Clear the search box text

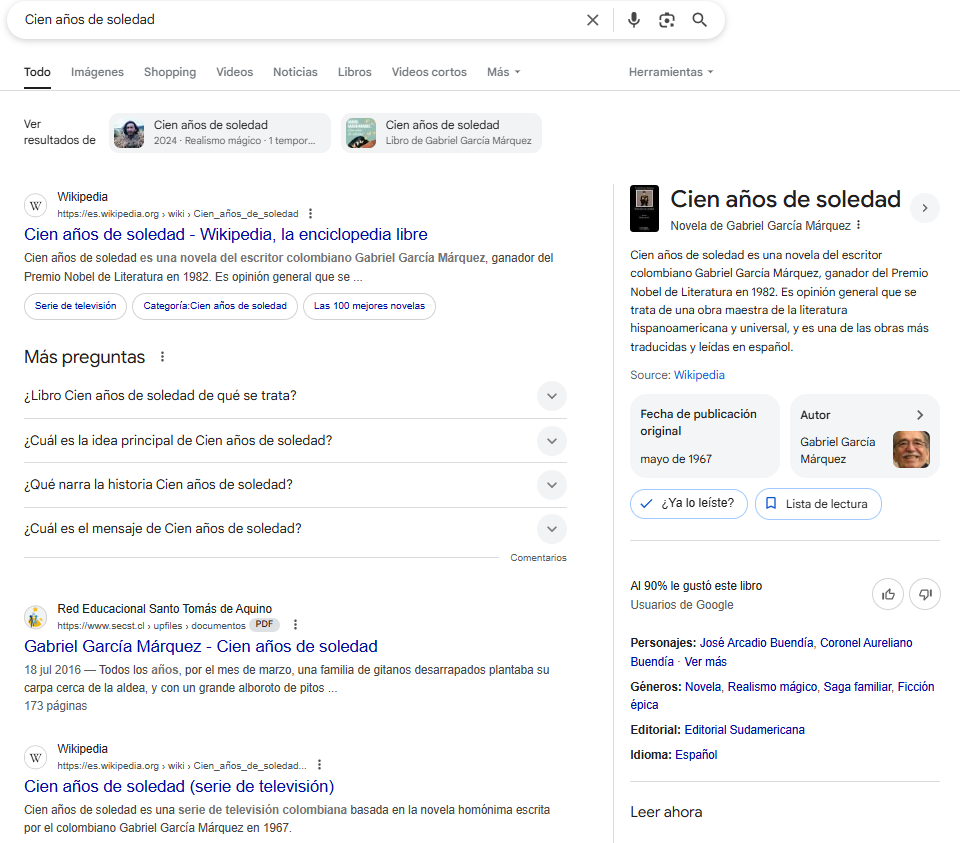pos(592,20)
